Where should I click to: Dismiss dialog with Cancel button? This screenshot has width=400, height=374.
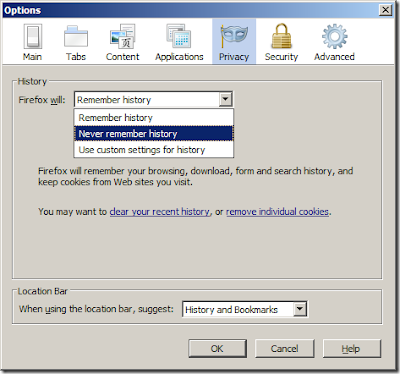284,349
